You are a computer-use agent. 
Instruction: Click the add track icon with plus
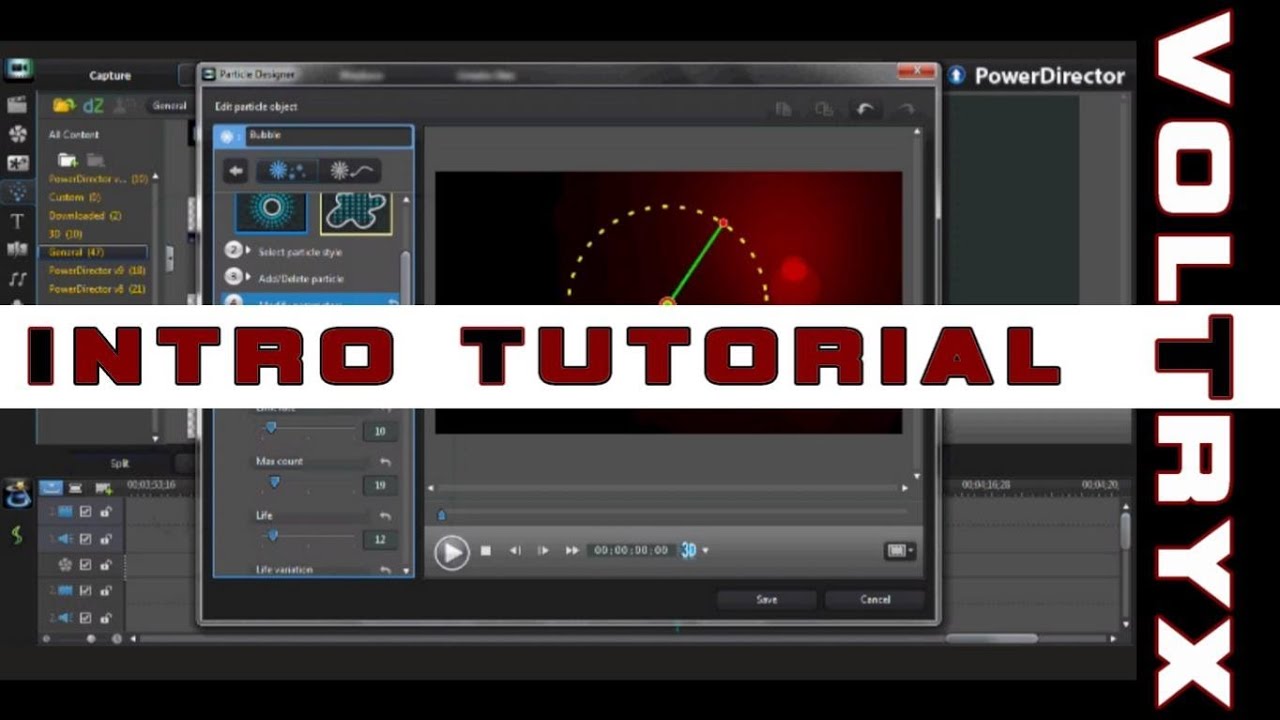[103, 487]
